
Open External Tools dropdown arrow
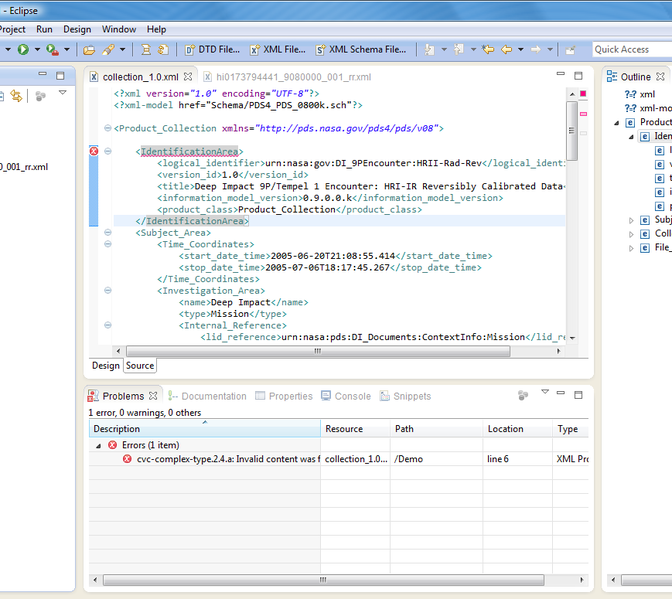click(67, 50)
